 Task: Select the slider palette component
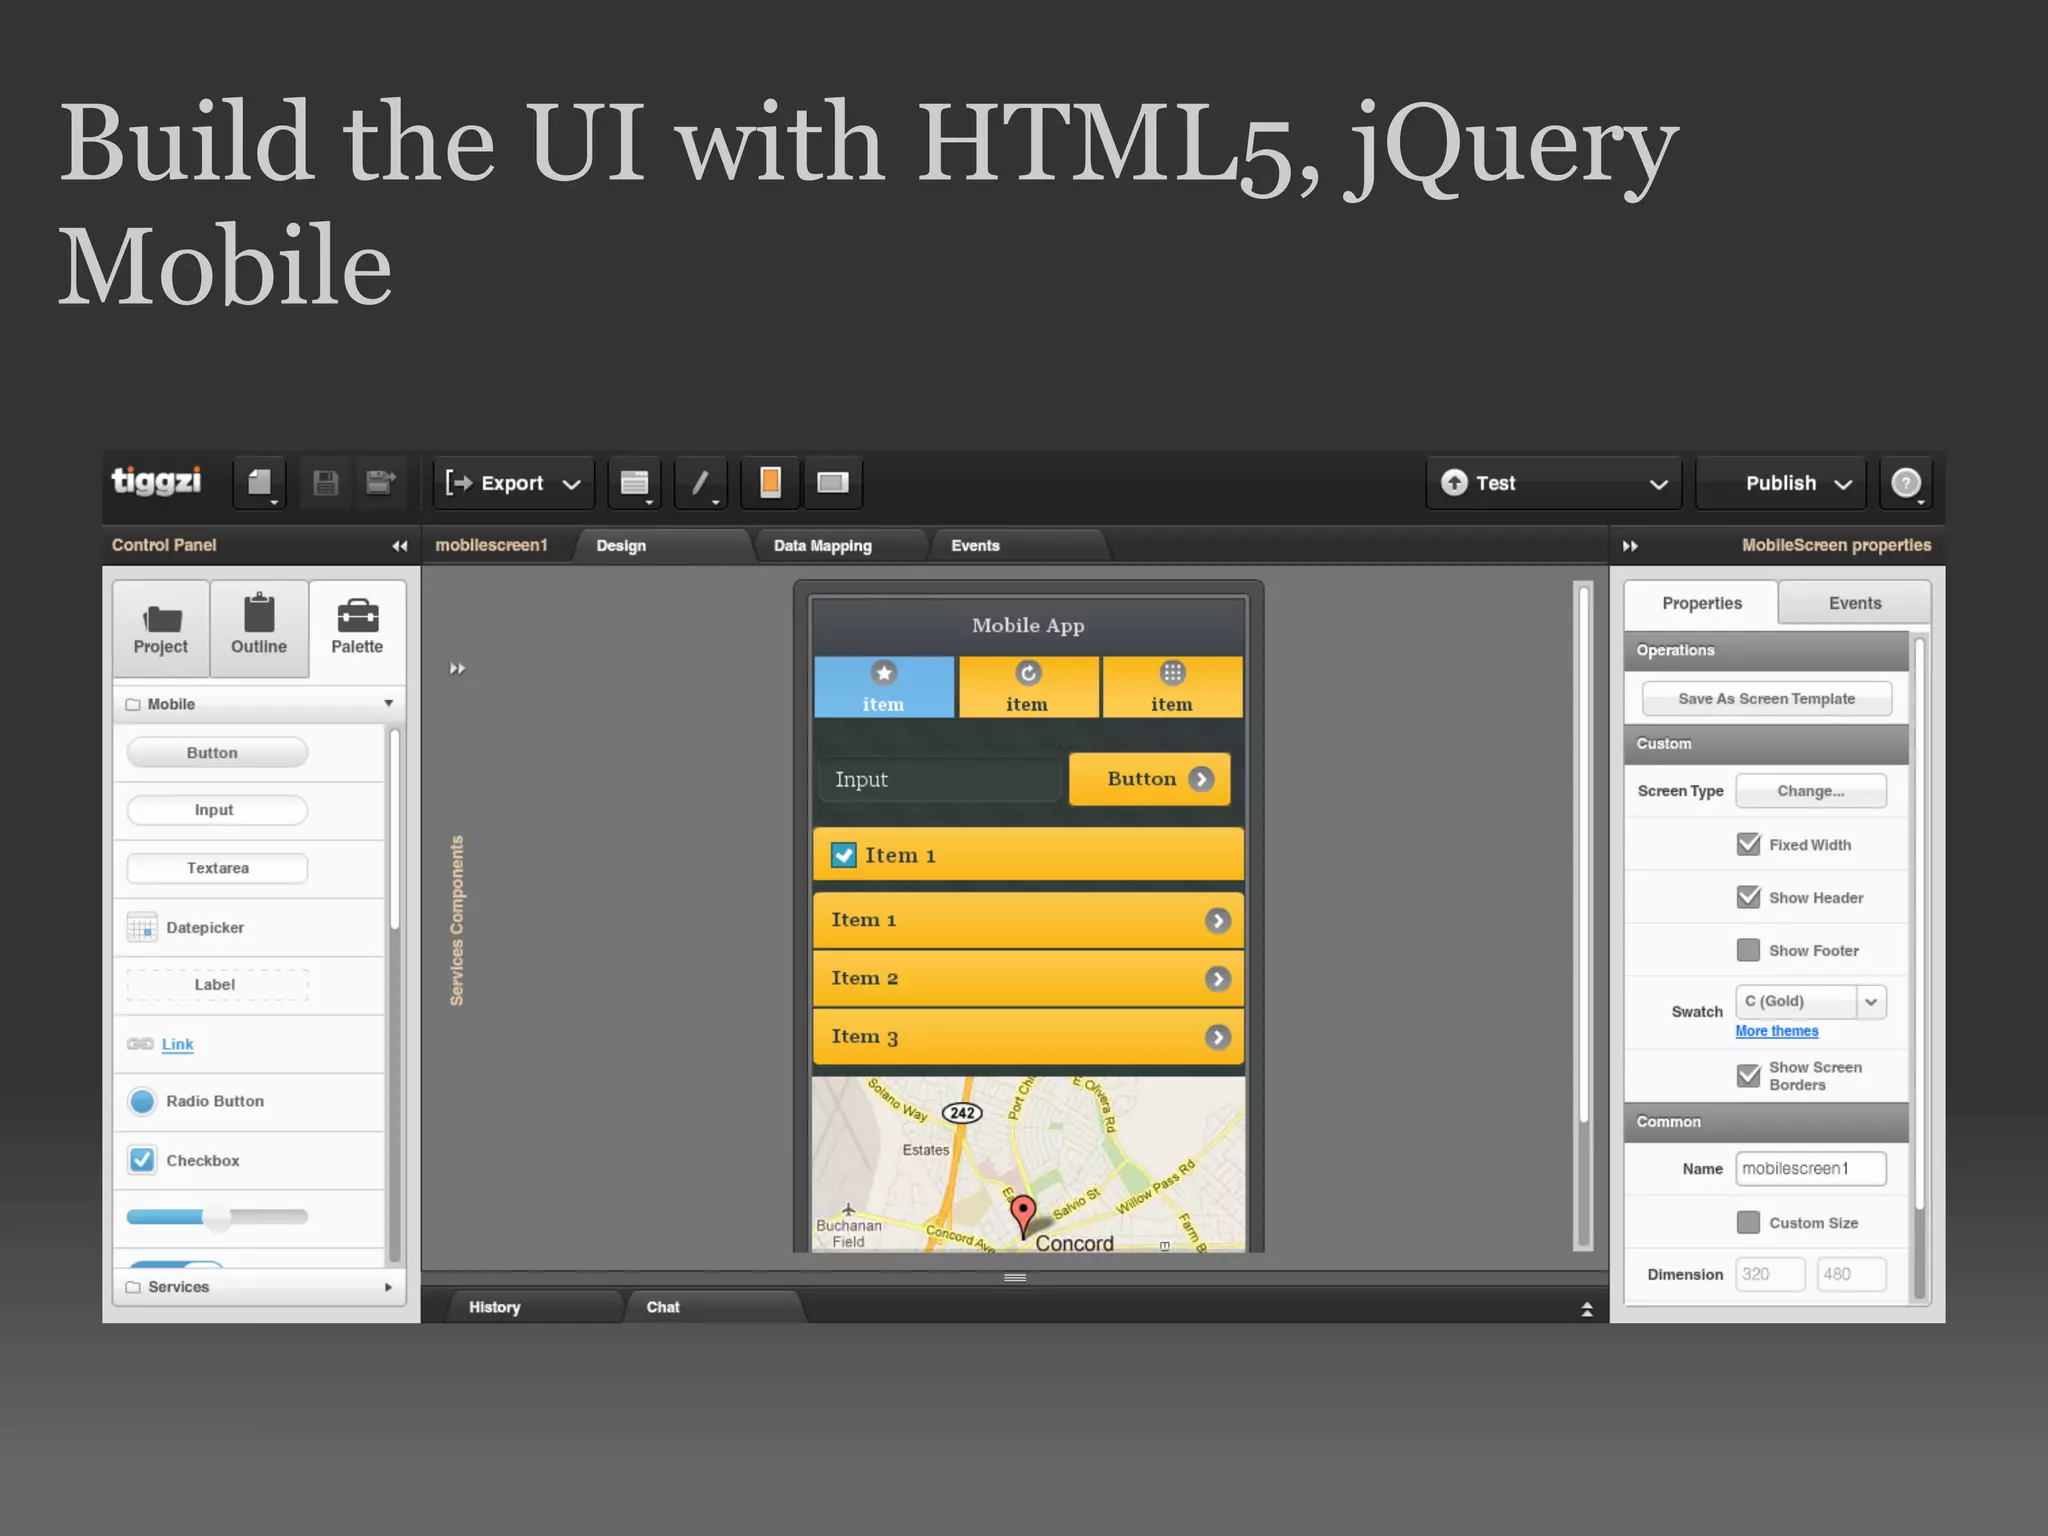pyautogui.click(x=217, y=1217)
